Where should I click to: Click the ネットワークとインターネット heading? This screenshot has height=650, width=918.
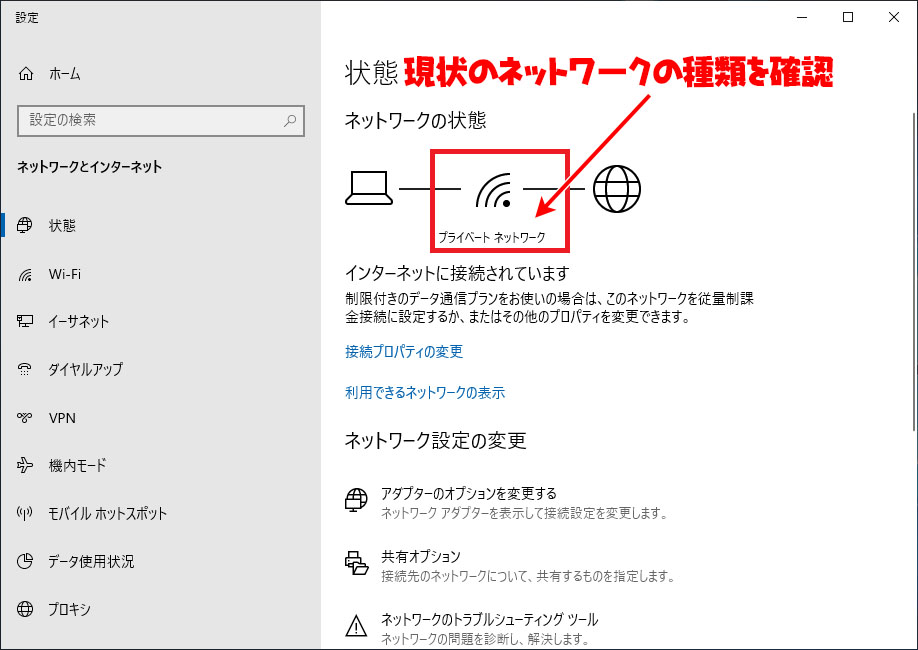pos(90,167)
